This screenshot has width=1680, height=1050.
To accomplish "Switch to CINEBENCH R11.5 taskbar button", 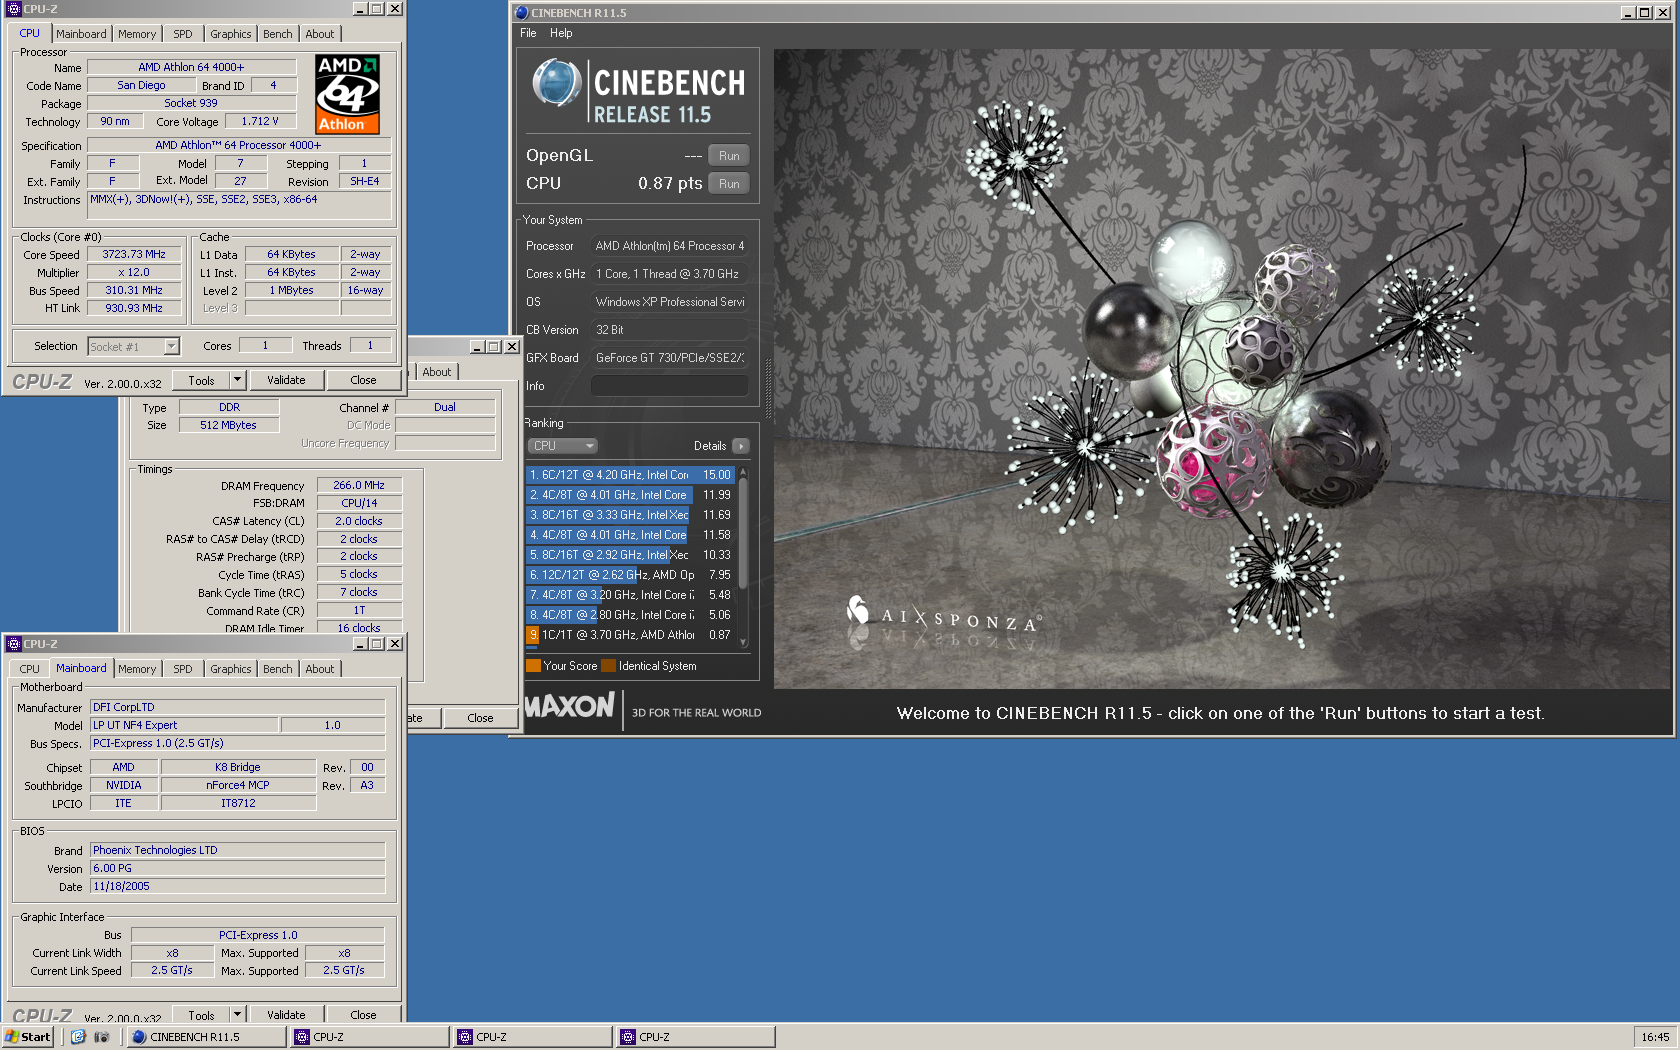I will (x=207, y=1037).
